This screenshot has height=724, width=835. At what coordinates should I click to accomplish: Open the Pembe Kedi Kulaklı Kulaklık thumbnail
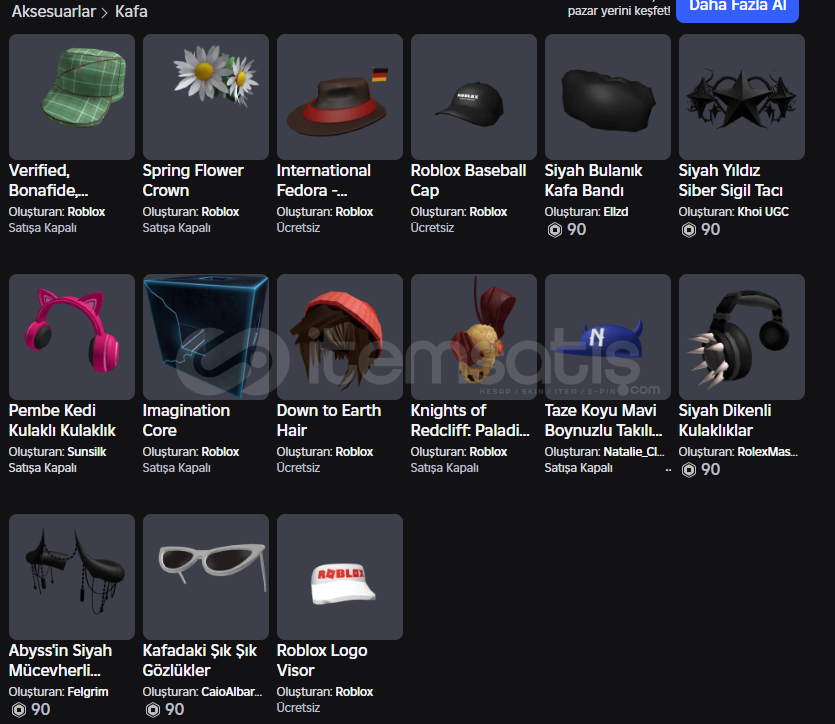click(x=72, y=337)
